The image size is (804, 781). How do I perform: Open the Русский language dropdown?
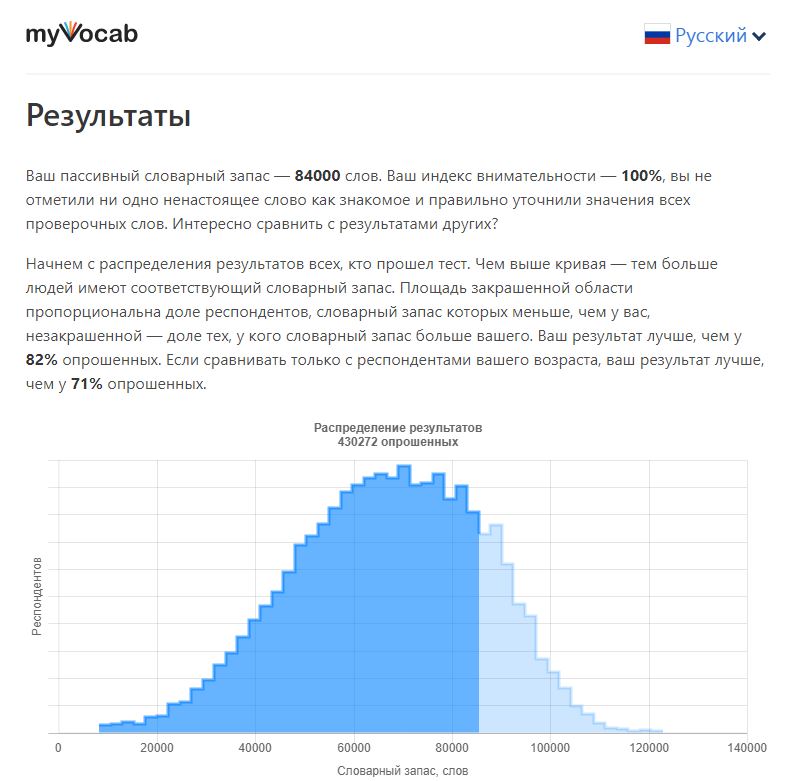click(x=705, y=35)
